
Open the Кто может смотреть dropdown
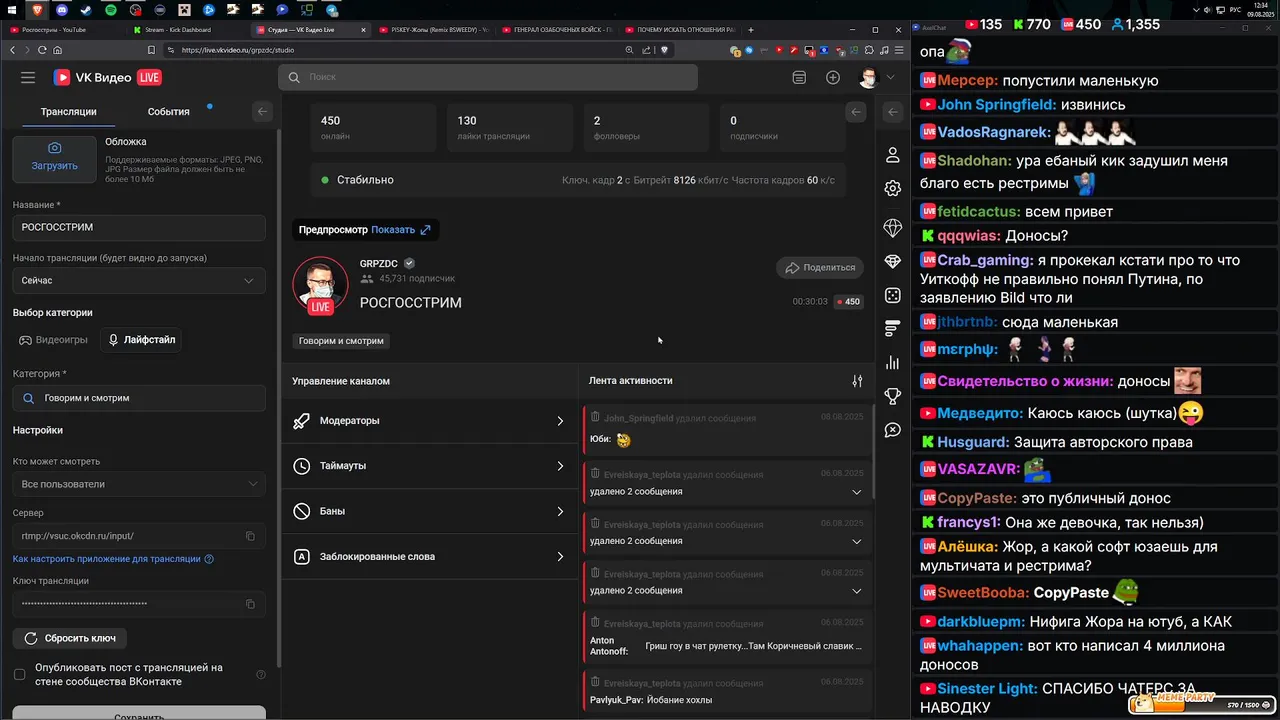click(139, 484)
